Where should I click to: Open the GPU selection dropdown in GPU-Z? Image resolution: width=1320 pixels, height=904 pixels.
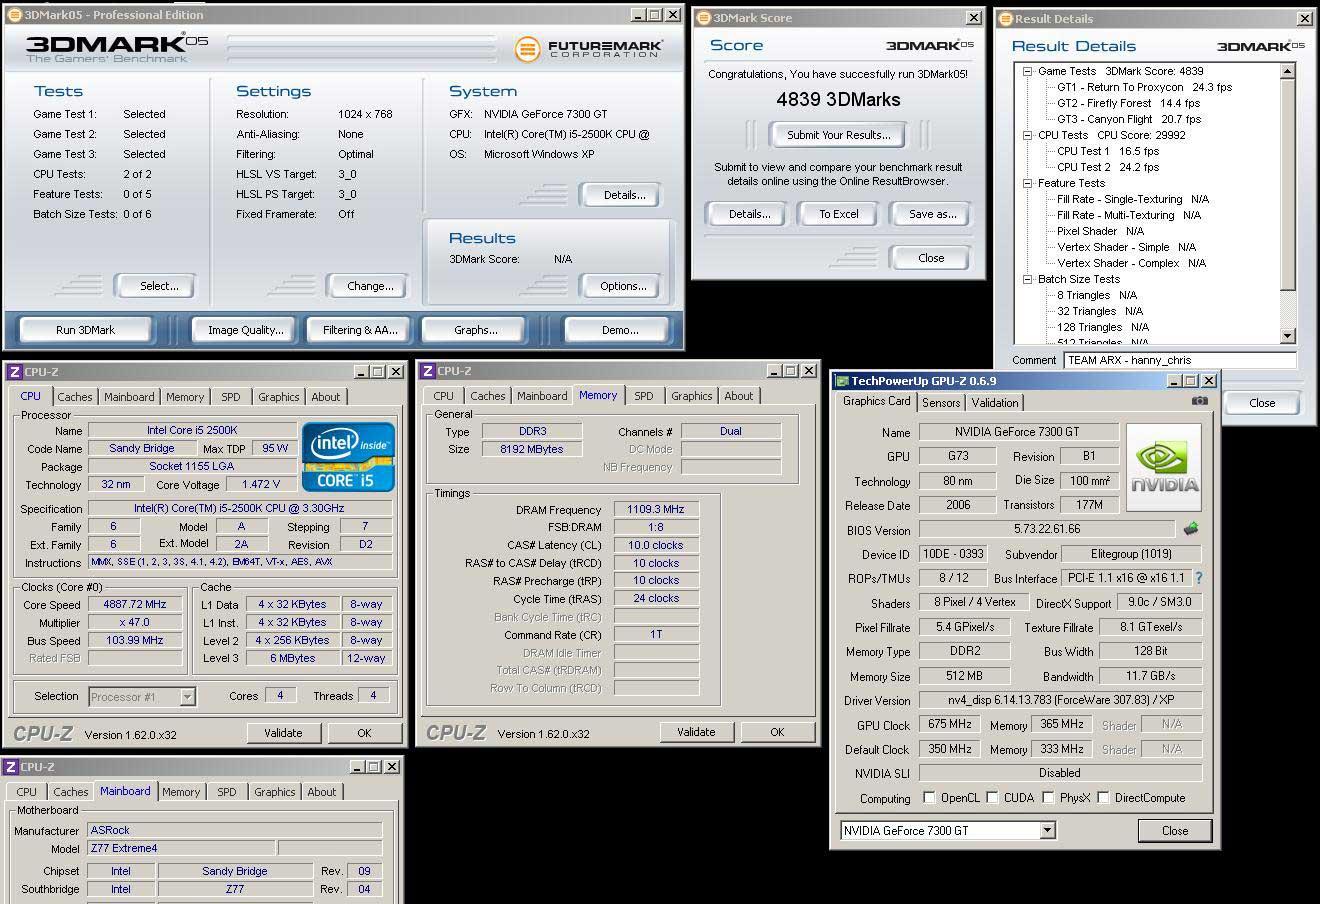[x=1047, y=830]
